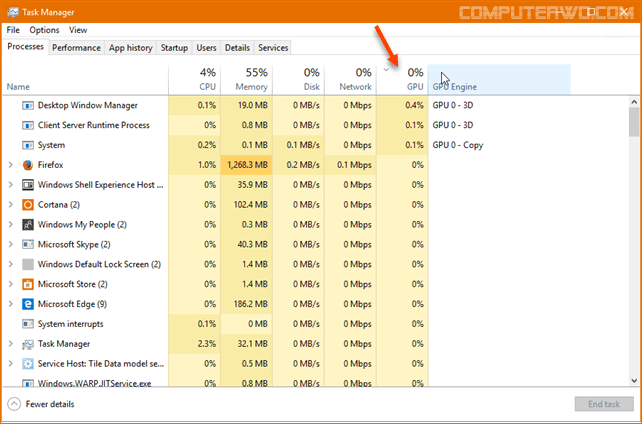Image resolution: width=642 pixels, height=424 pixels.
Task: Click the Microsoft Edge icon
Action: 27,304
